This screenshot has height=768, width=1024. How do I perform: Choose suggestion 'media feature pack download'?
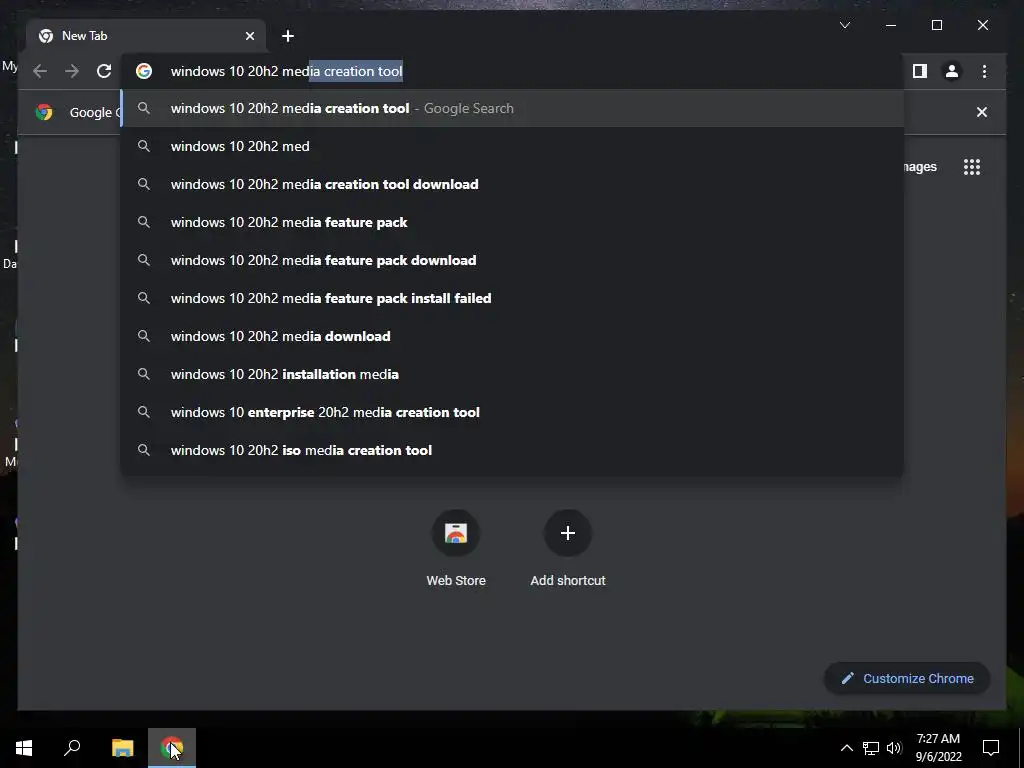pos(513,260)
